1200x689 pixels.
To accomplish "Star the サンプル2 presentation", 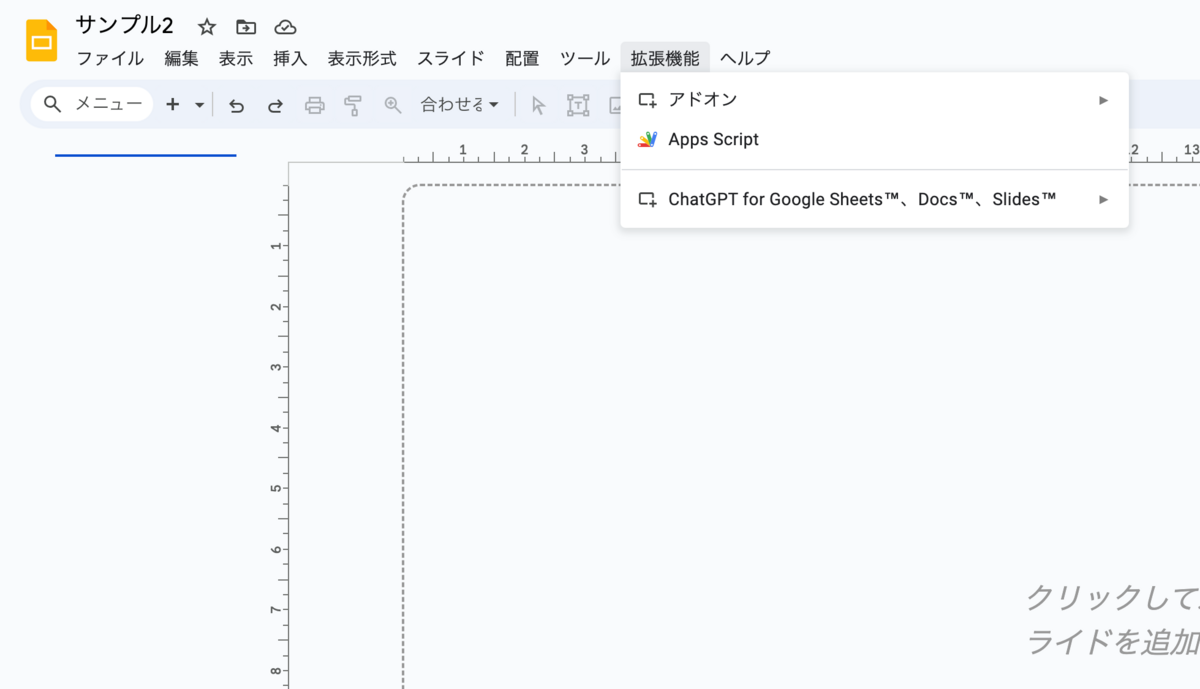I will tap(207, 27).
